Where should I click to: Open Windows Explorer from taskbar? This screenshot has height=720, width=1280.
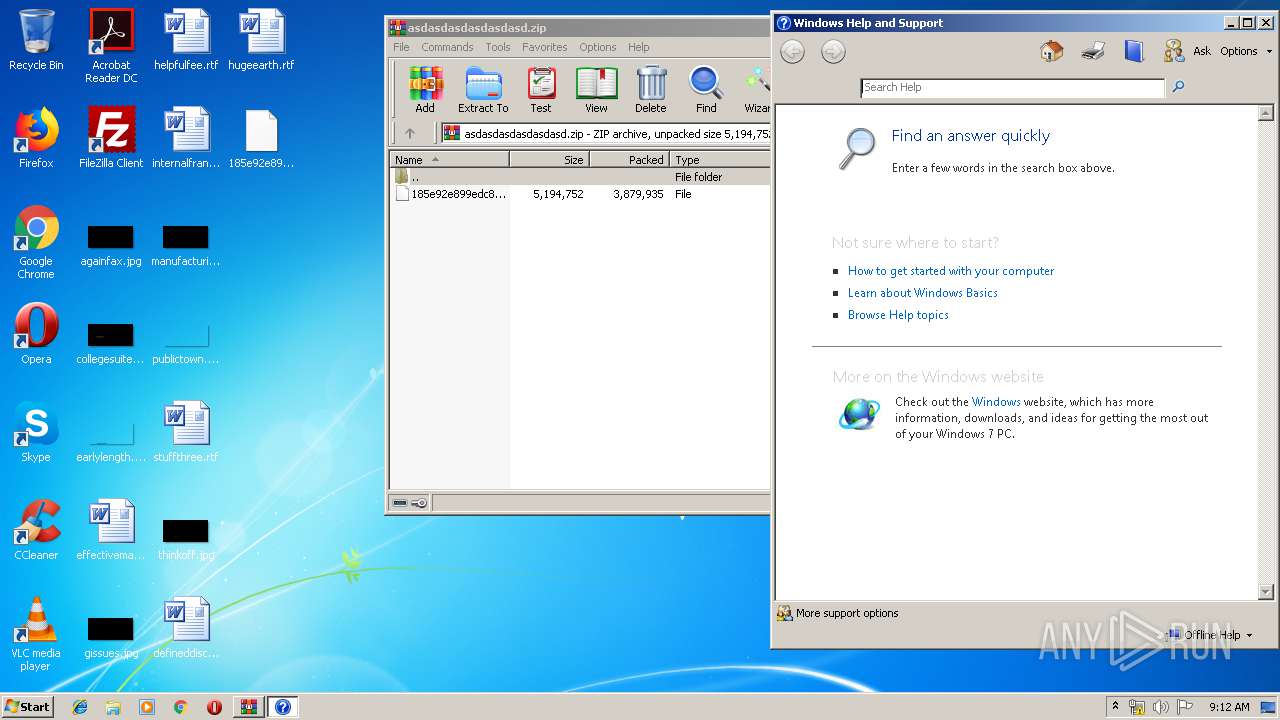113,707
